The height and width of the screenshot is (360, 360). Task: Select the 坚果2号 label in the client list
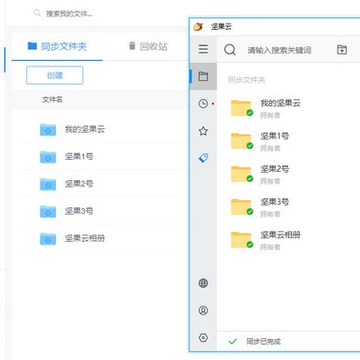[x=275, y=169]
